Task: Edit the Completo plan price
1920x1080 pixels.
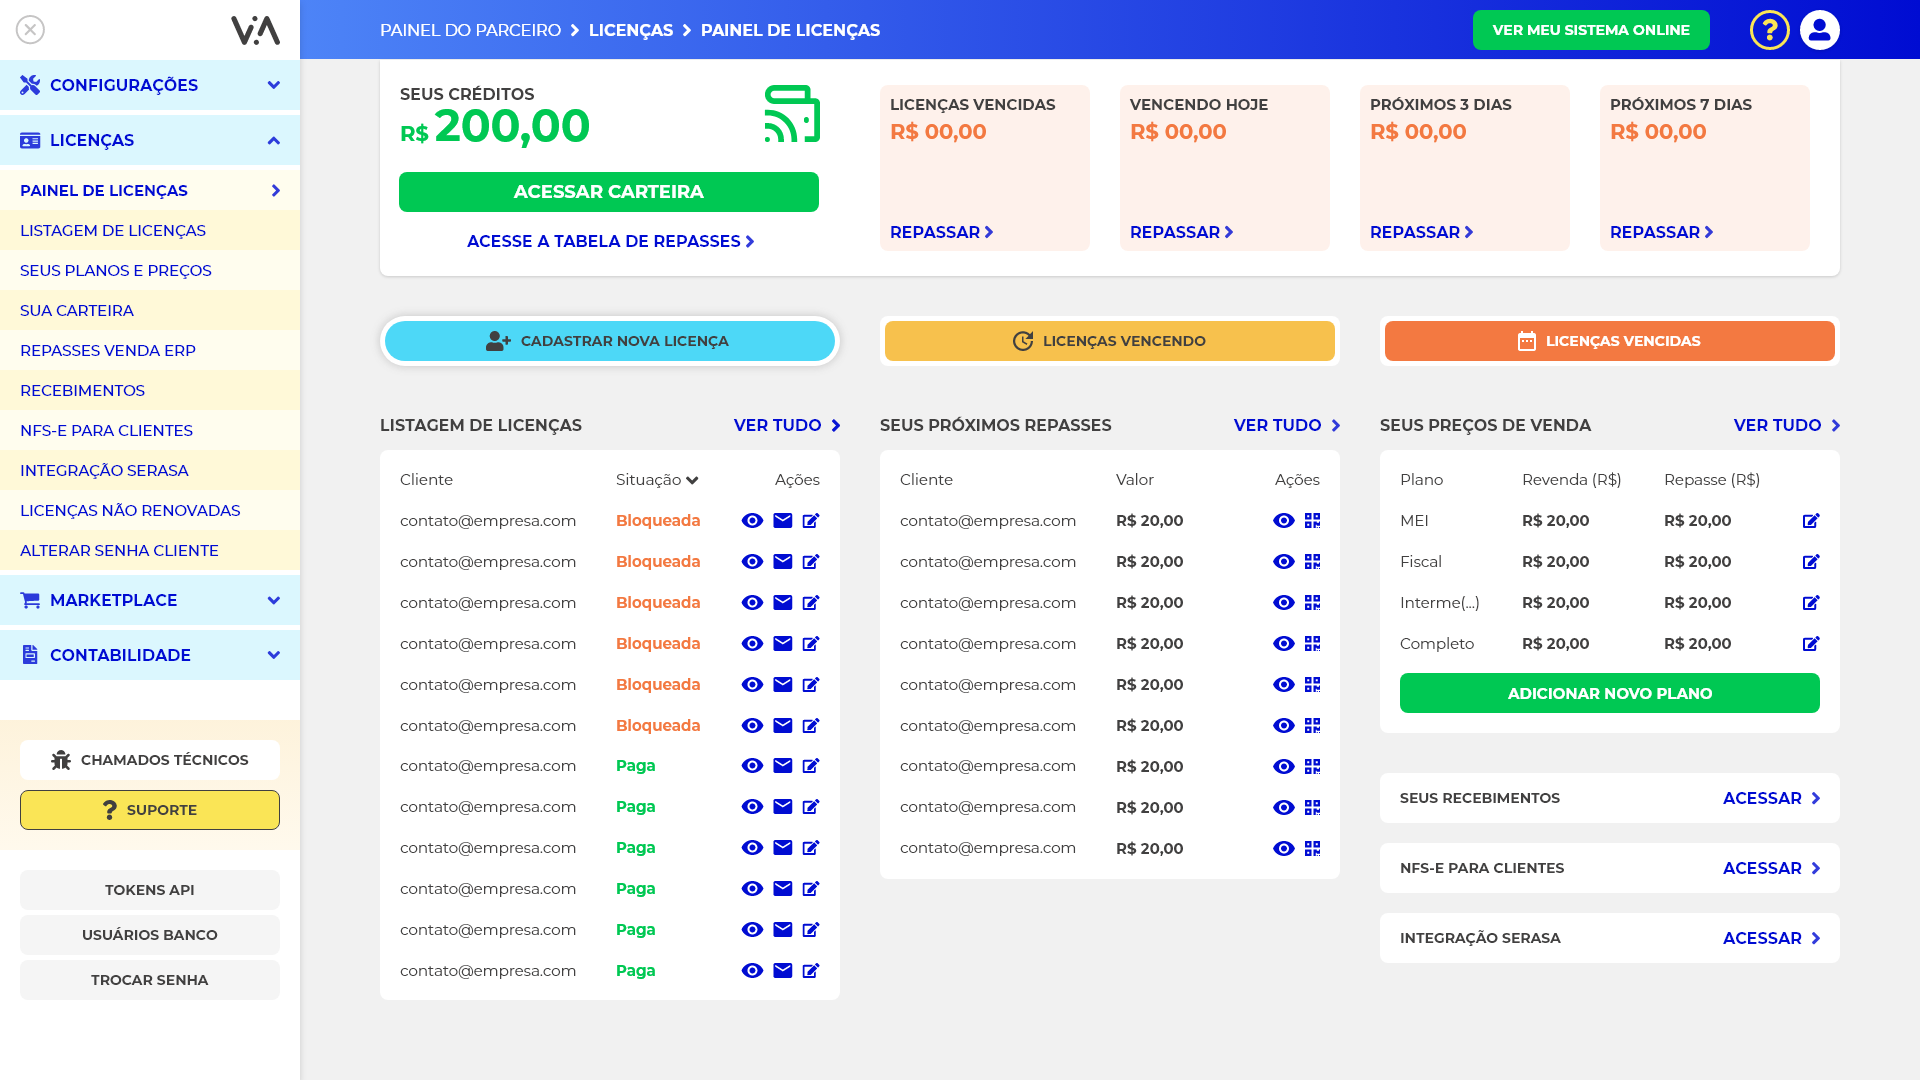Action: (x=1810, y=644)
